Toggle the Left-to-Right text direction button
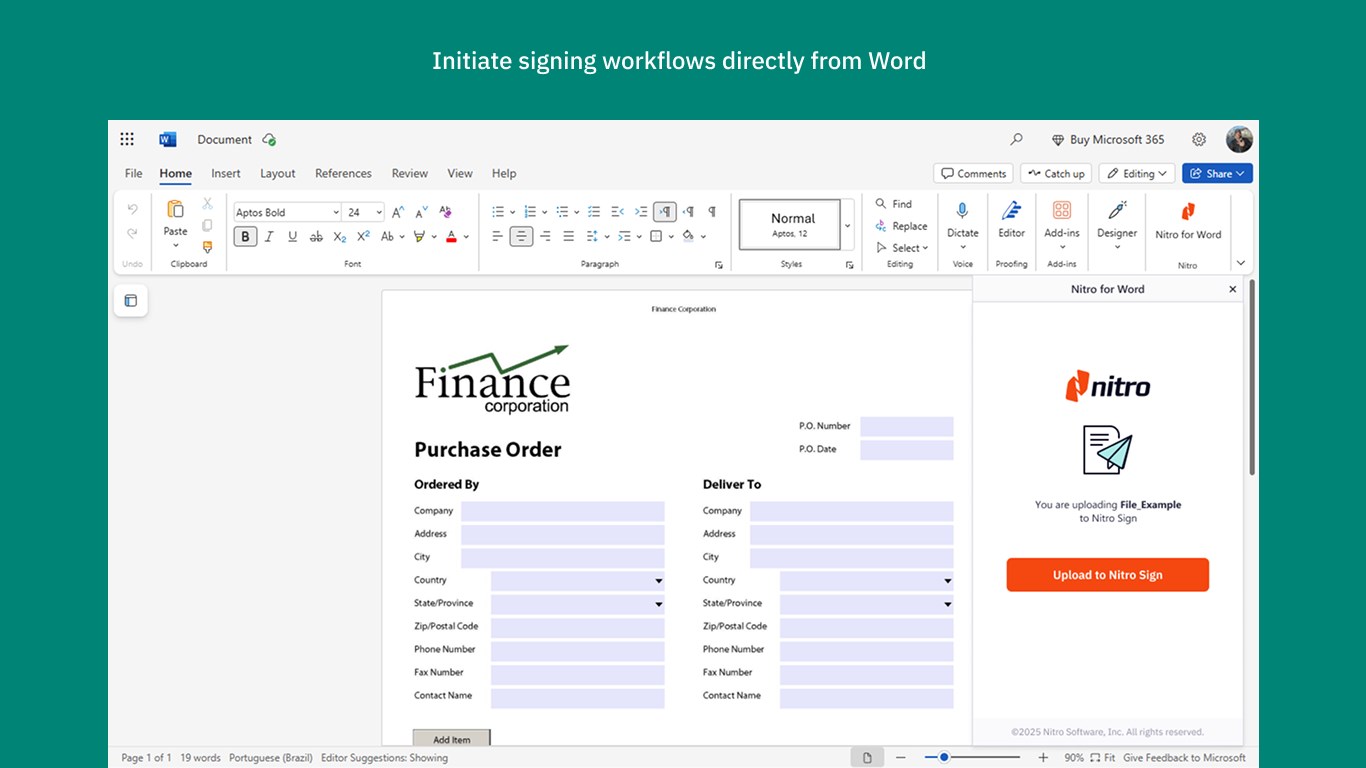 click(x=664, y=212)
